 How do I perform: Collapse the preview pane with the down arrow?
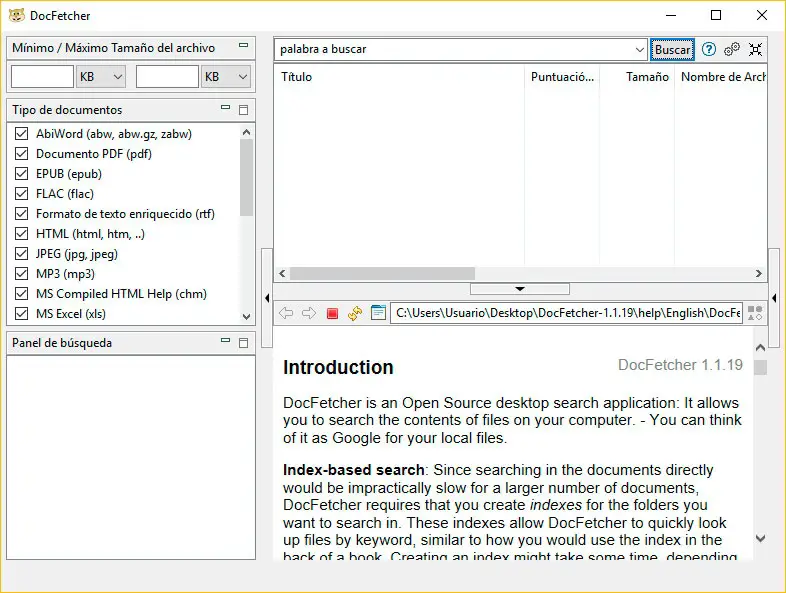point(520,289)
